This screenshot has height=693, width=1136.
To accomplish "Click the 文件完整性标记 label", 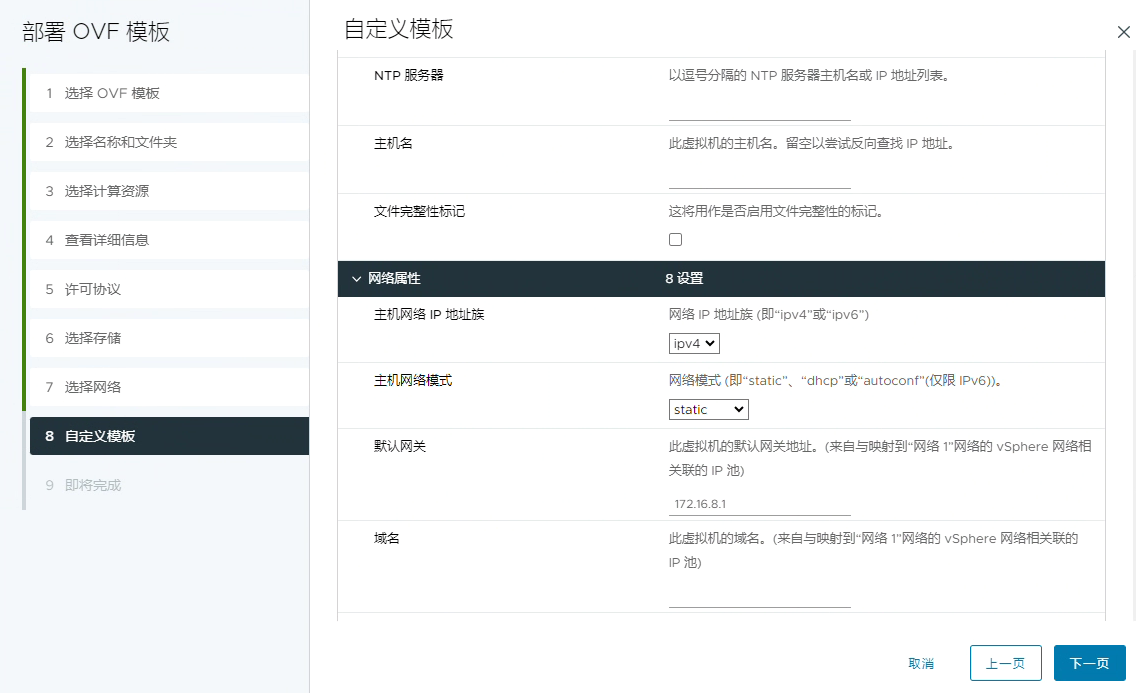I will 419,211.
